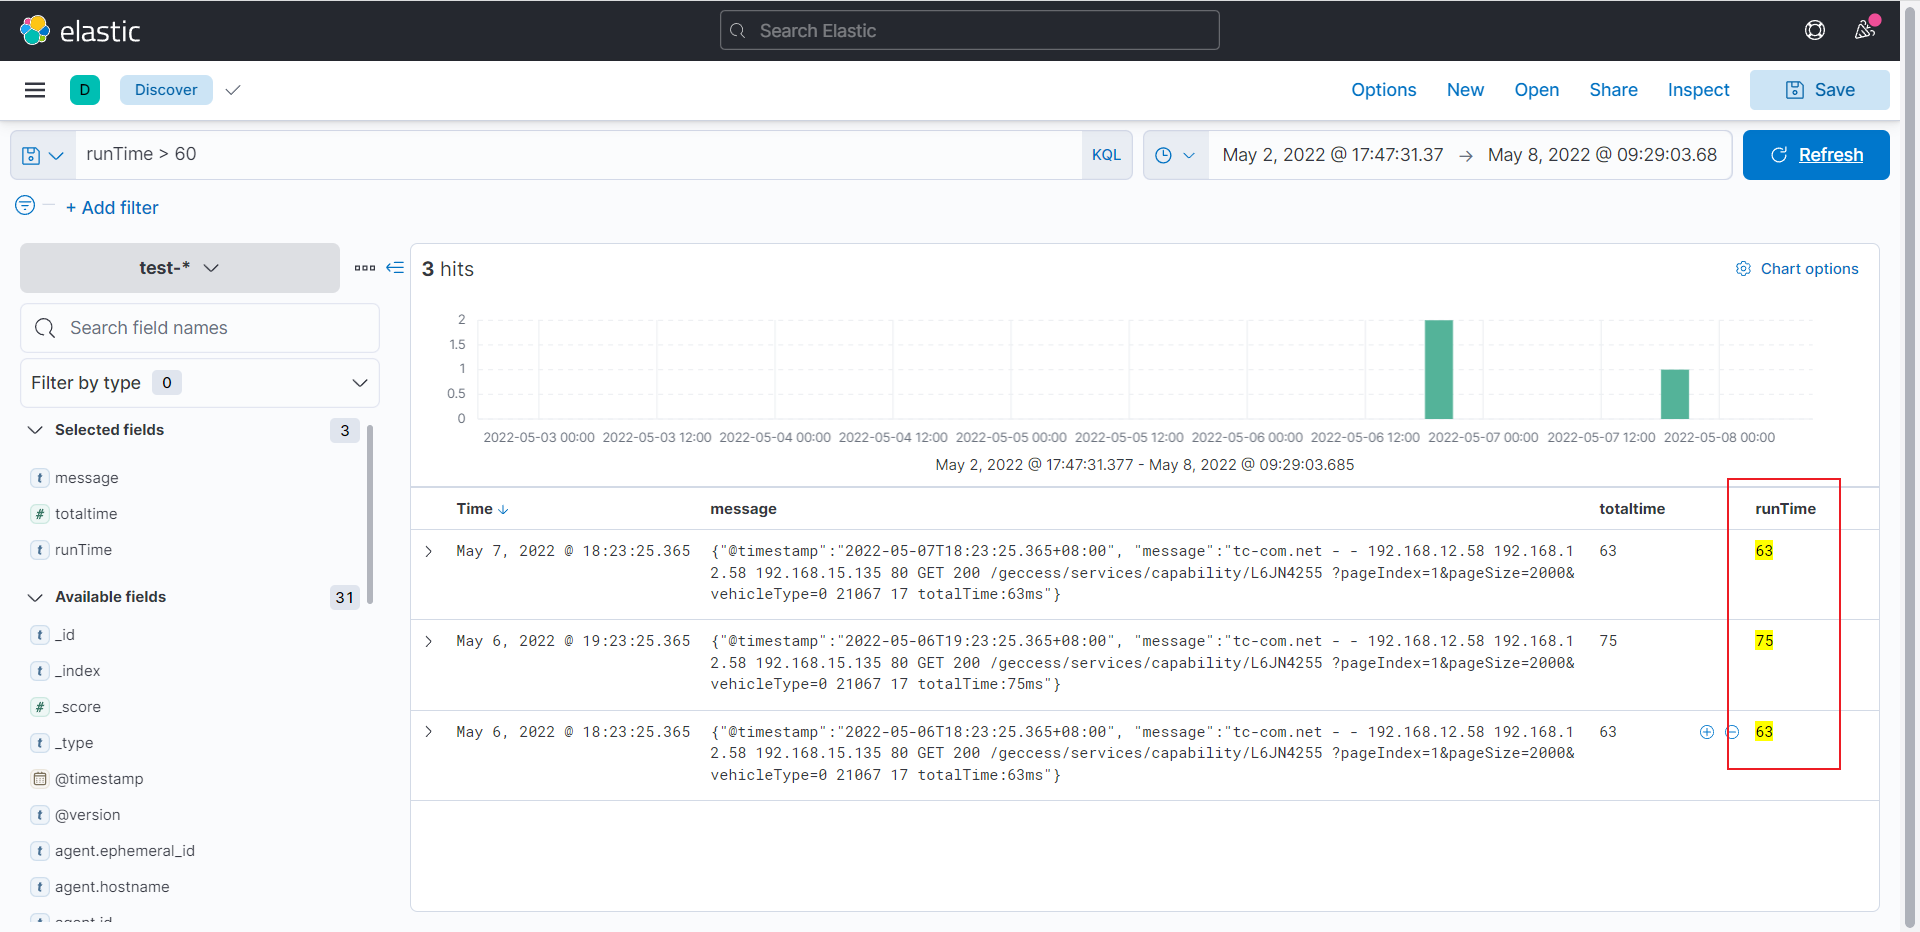Click the start date May 2, 2022
Viewport: 1920px width, 932px height.
[1332, 155]
